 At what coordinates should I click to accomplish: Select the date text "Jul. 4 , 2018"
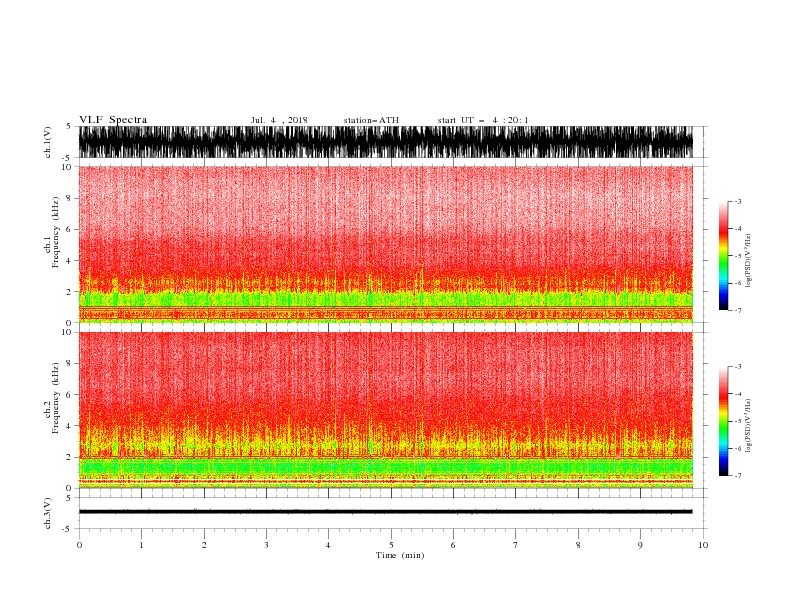[x=279, y=120]
